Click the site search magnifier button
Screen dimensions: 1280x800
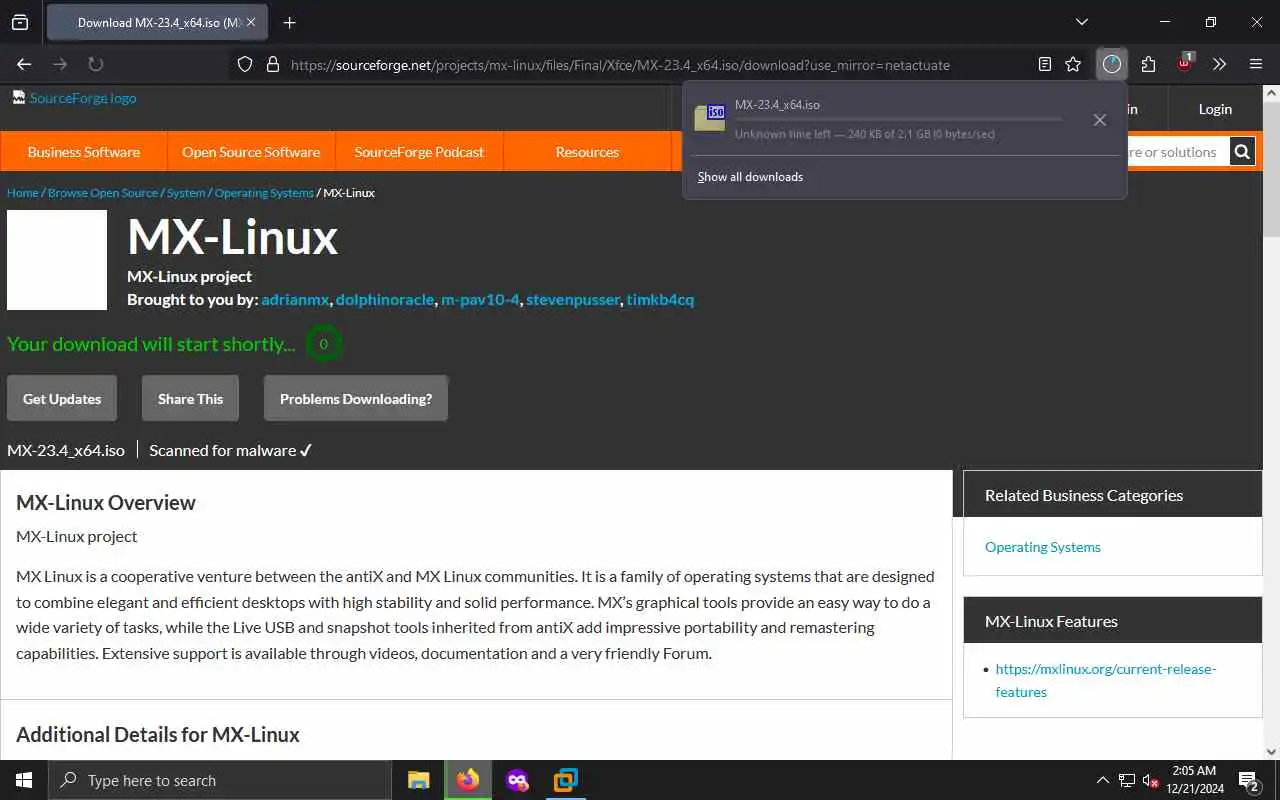tap(1242, 152)
